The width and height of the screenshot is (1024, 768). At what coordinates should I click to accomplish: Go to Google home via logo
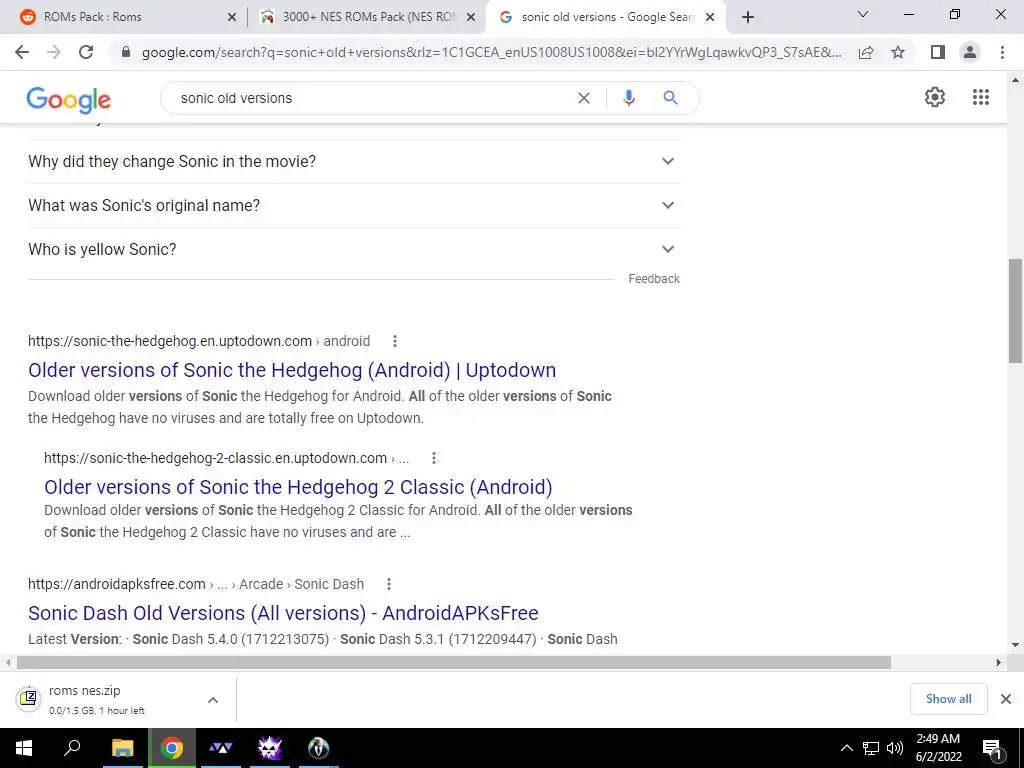[x=69, y=99]
